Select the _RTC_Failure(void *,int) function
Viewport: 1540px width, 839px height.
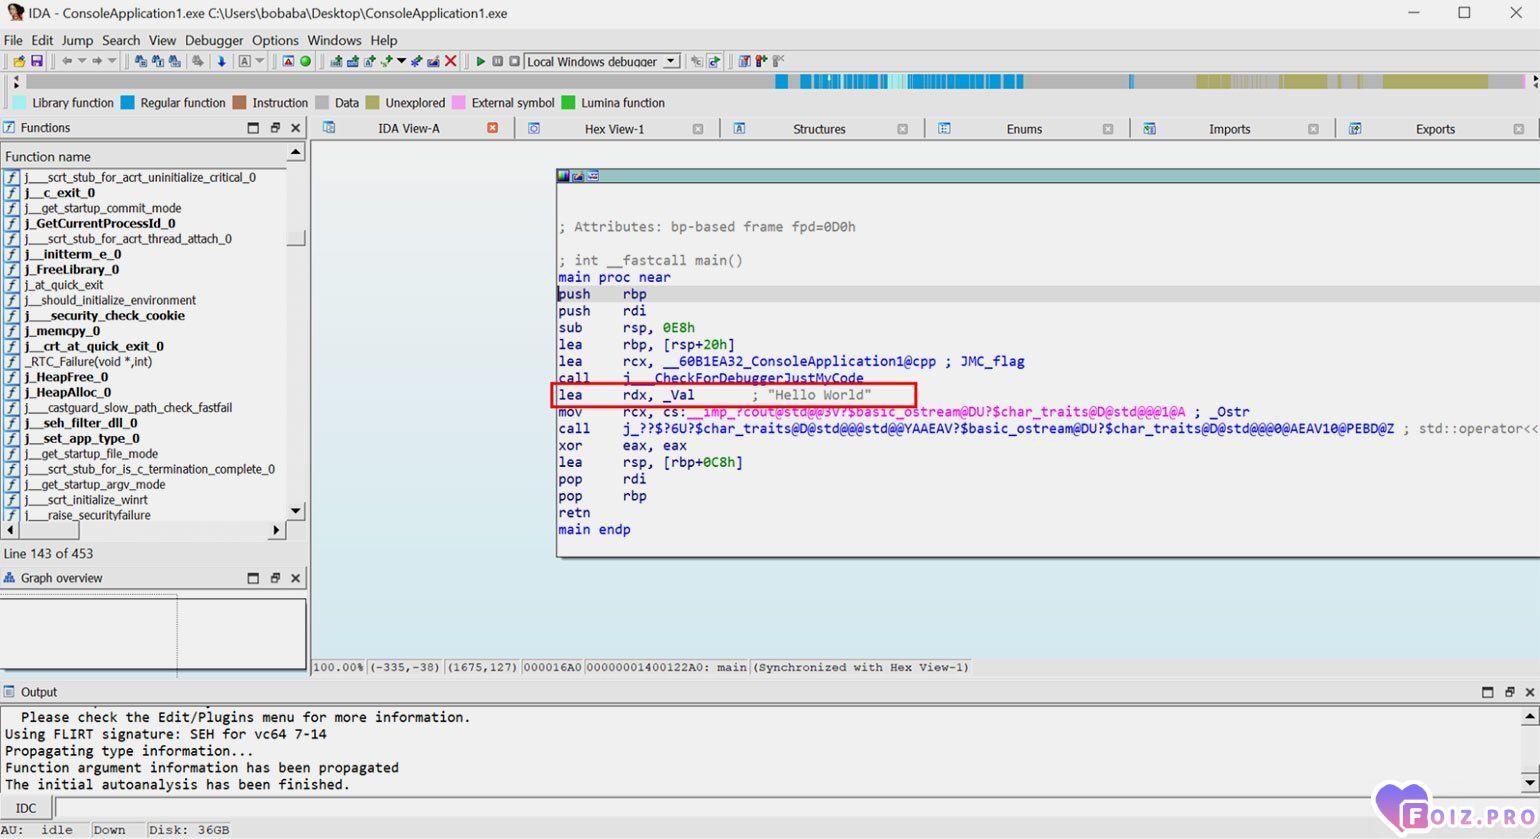(x=88, y=361)
